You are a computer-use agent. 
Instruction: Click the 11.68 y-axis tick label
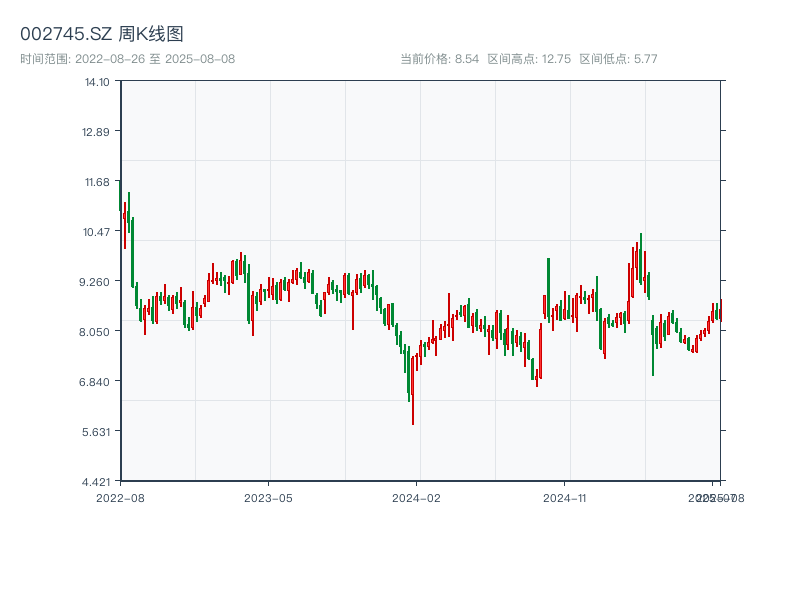97,182
